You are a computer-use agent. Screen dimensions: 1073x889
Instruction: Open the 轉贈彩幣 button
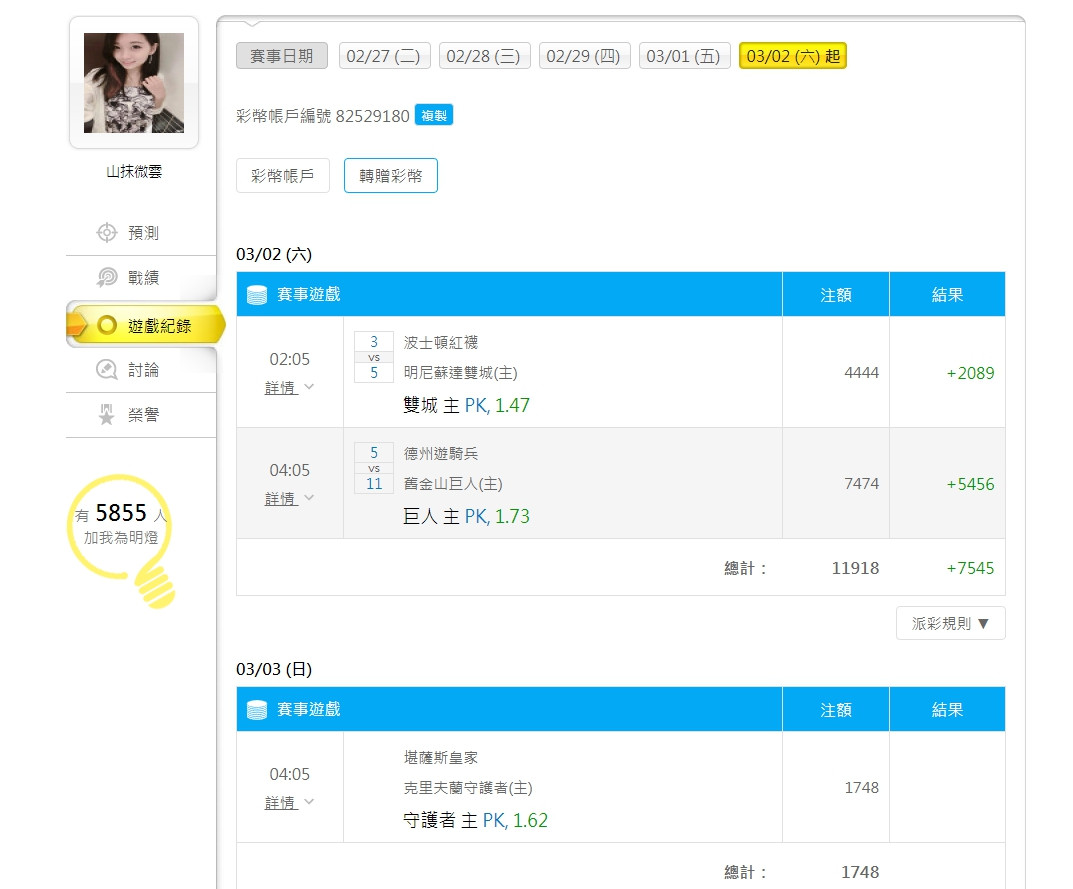tap(391, 176)
